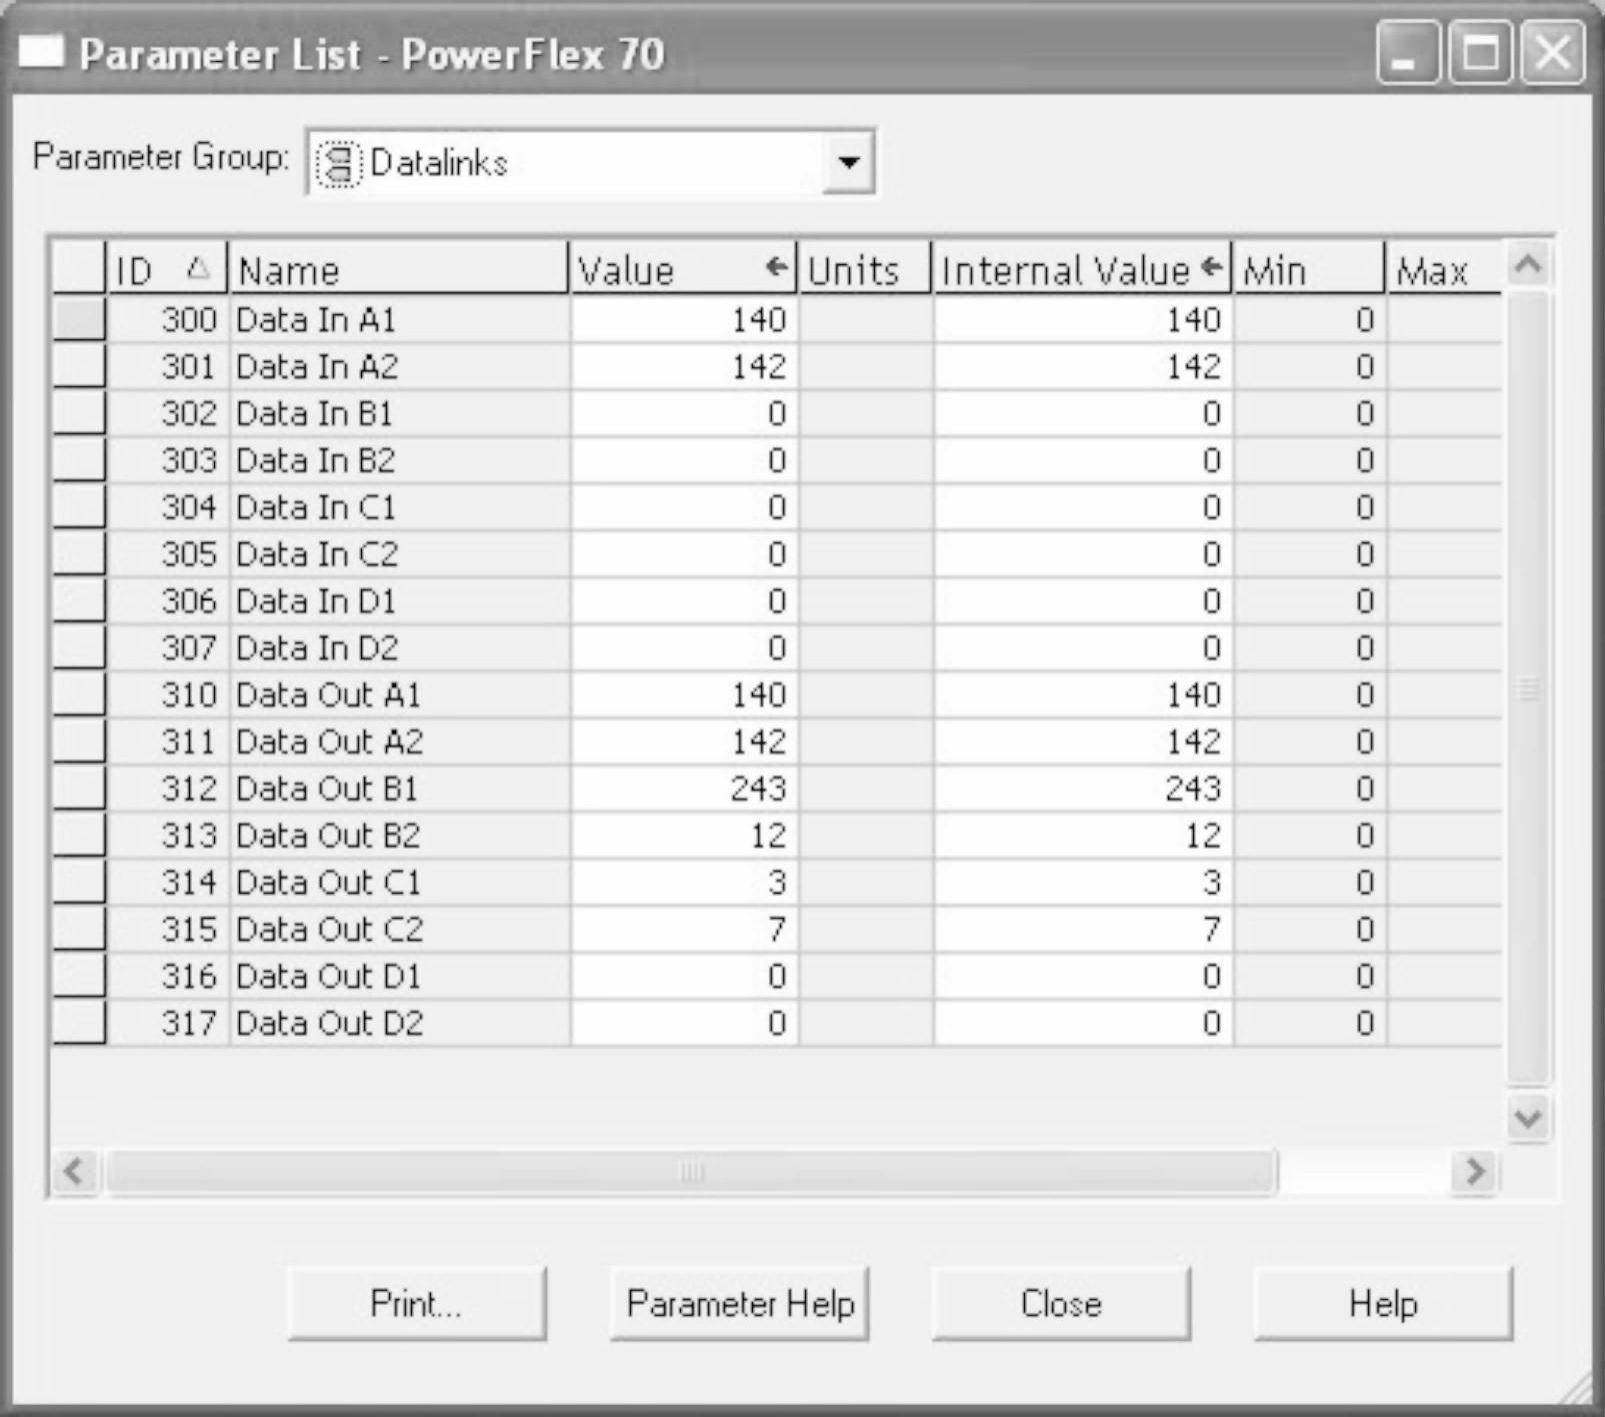1605x1417 pixels.
Task: Click the Internal Value cell for Data Out C2
Action: tap(1084, 929)
